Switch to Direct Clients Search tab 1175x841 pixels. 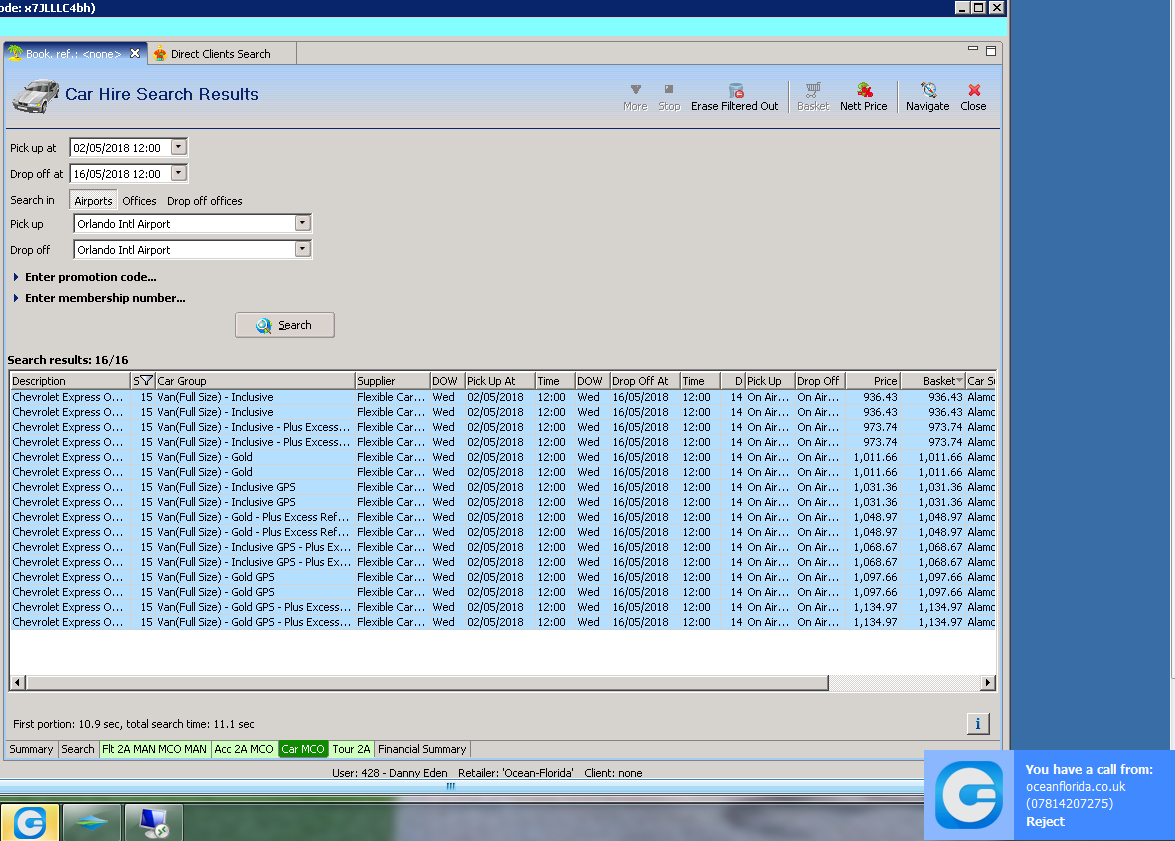[220, 53]
